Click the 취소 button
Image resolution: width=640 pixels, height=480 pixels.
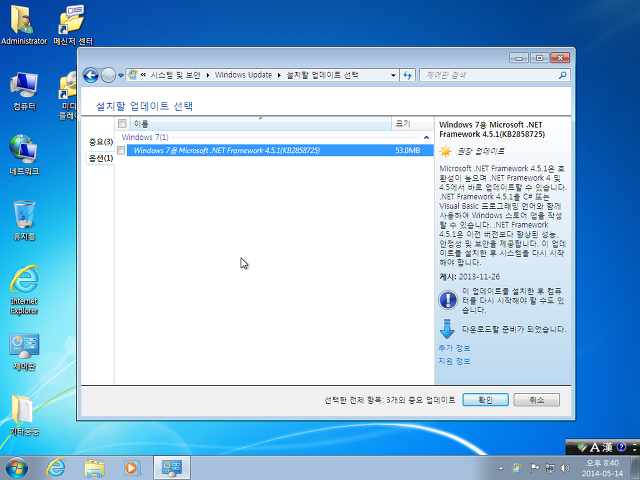point(537,400)
